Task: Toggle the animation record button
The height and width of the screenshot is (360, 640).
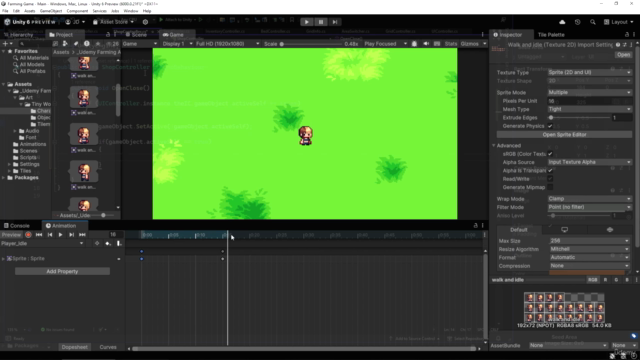Action: point(28,235)
